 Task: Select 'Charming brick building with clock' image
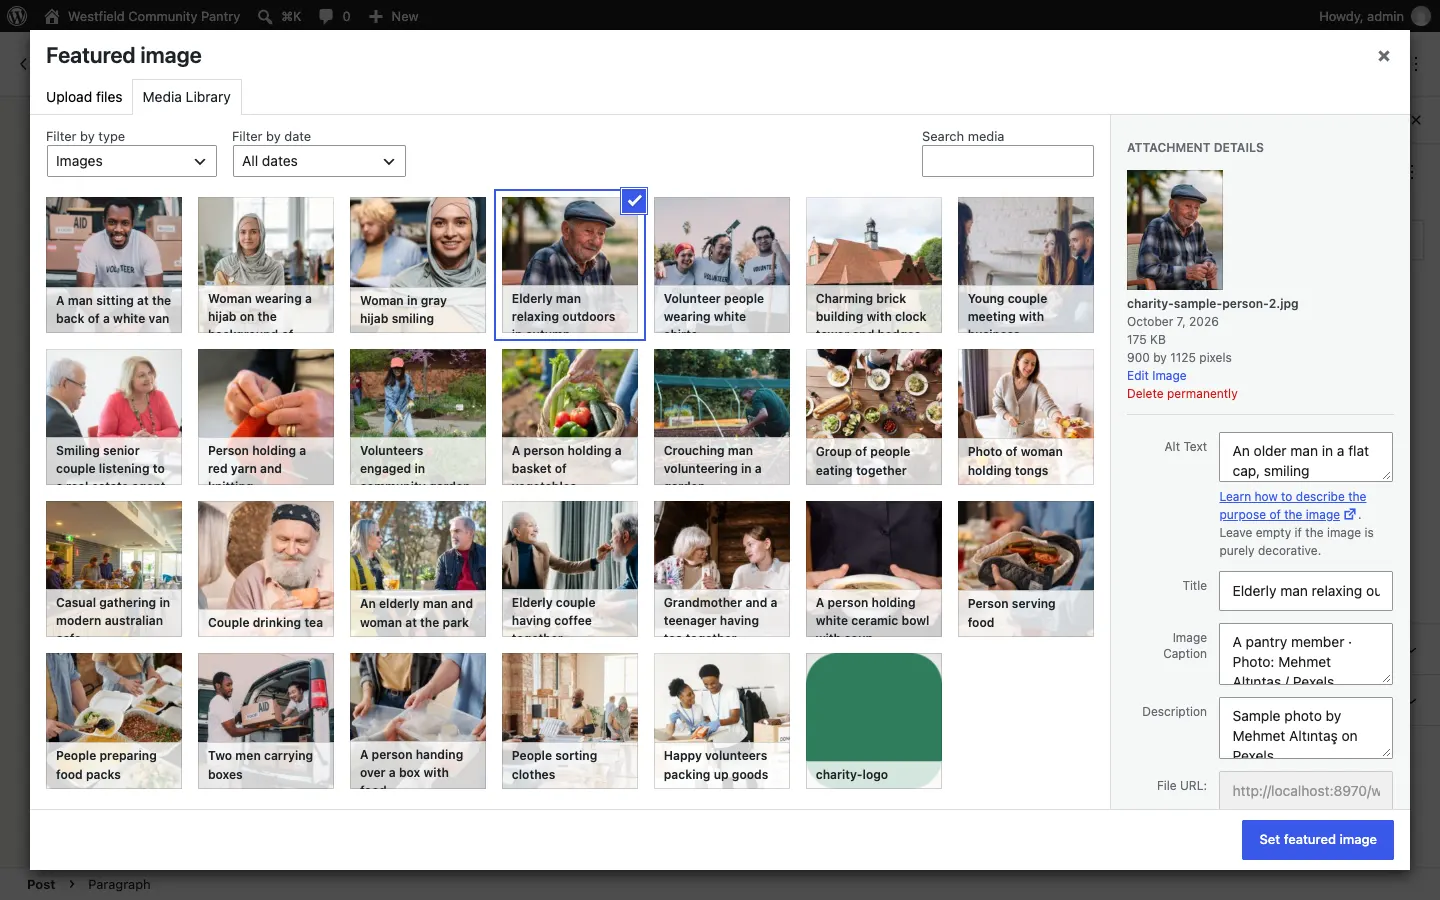pos(874,265)
